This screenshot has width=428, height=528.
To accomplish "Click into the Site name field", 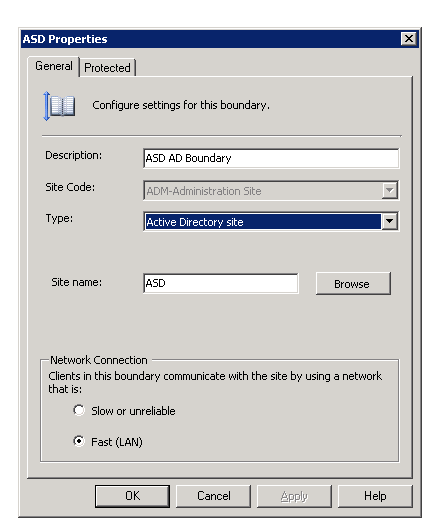I will pyautogui.click(x=221, y=283).
